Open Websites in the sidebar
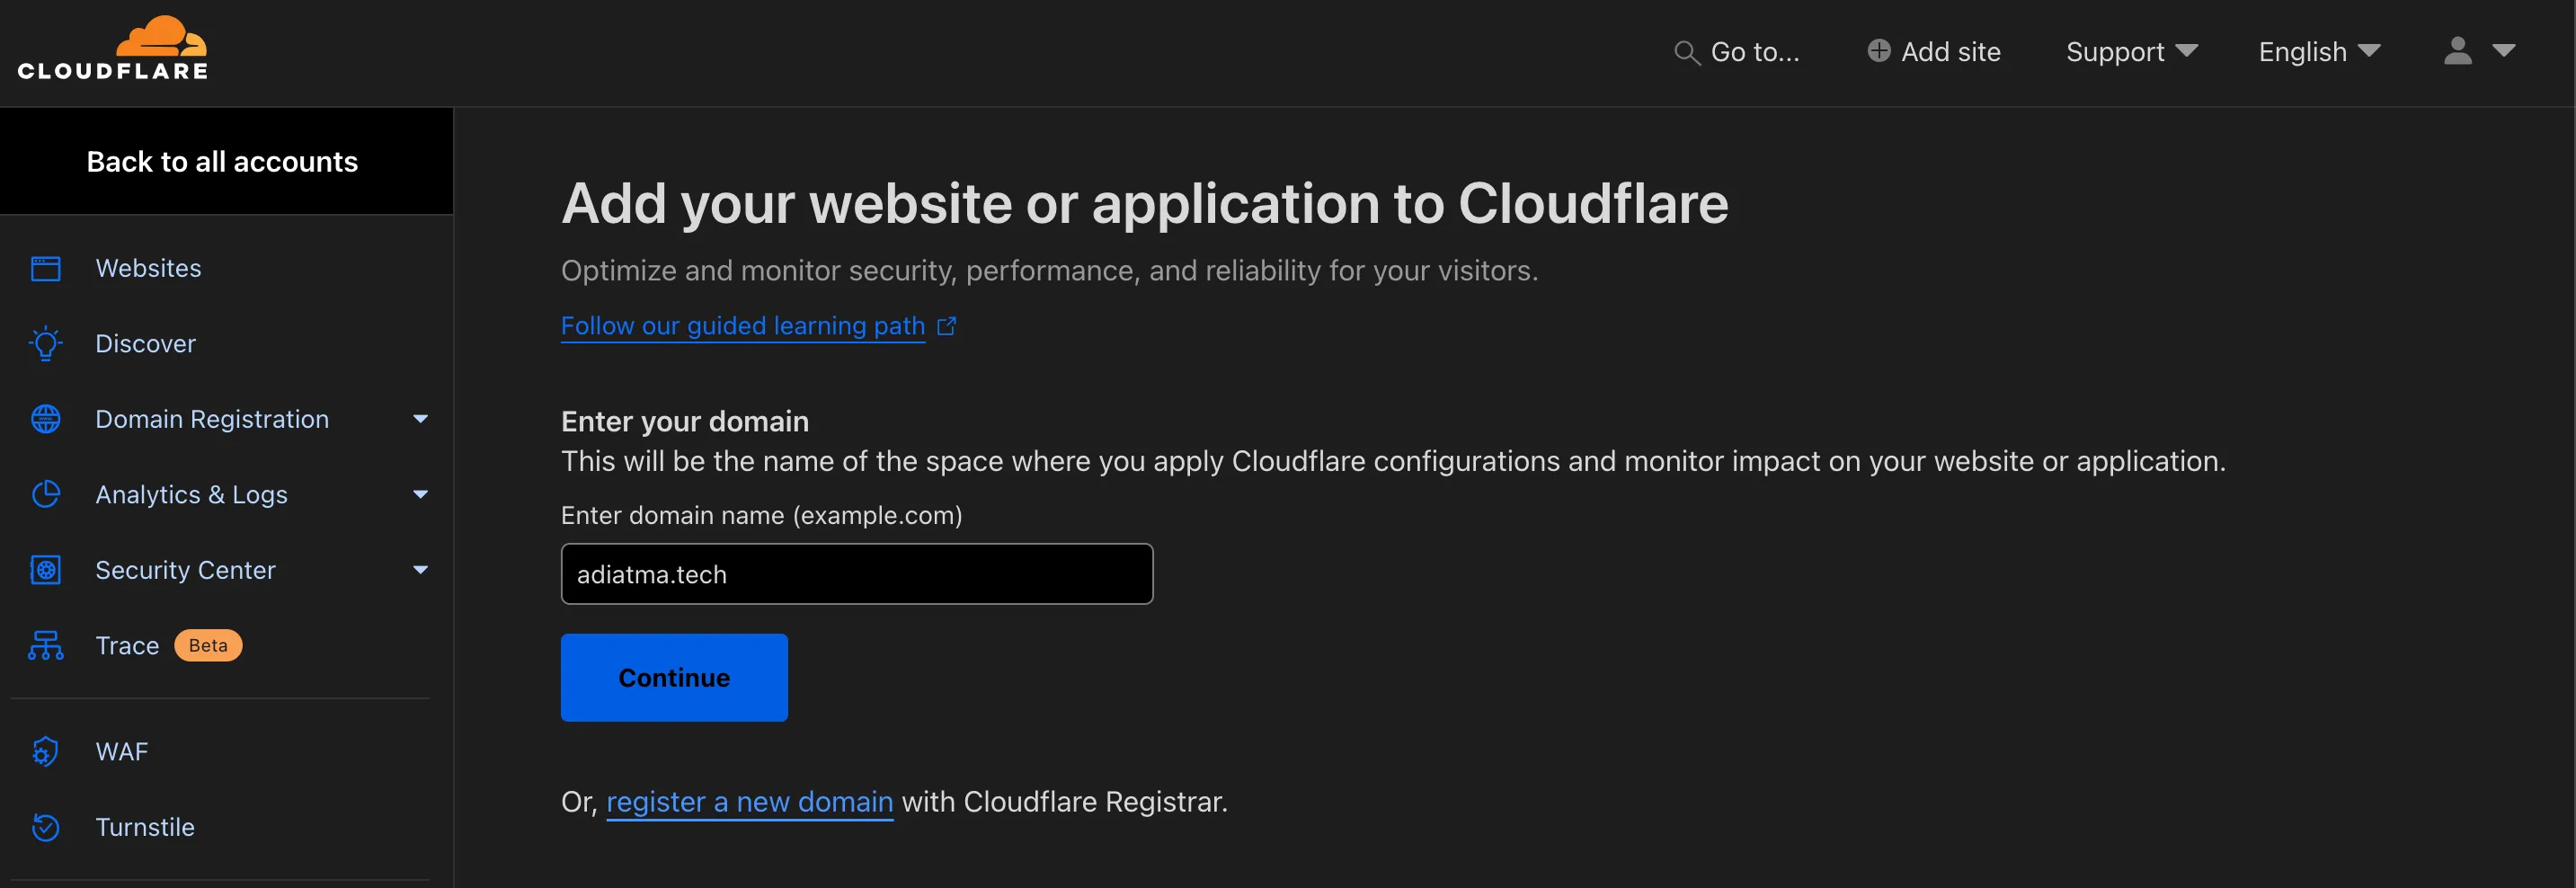 coord(148,268)
